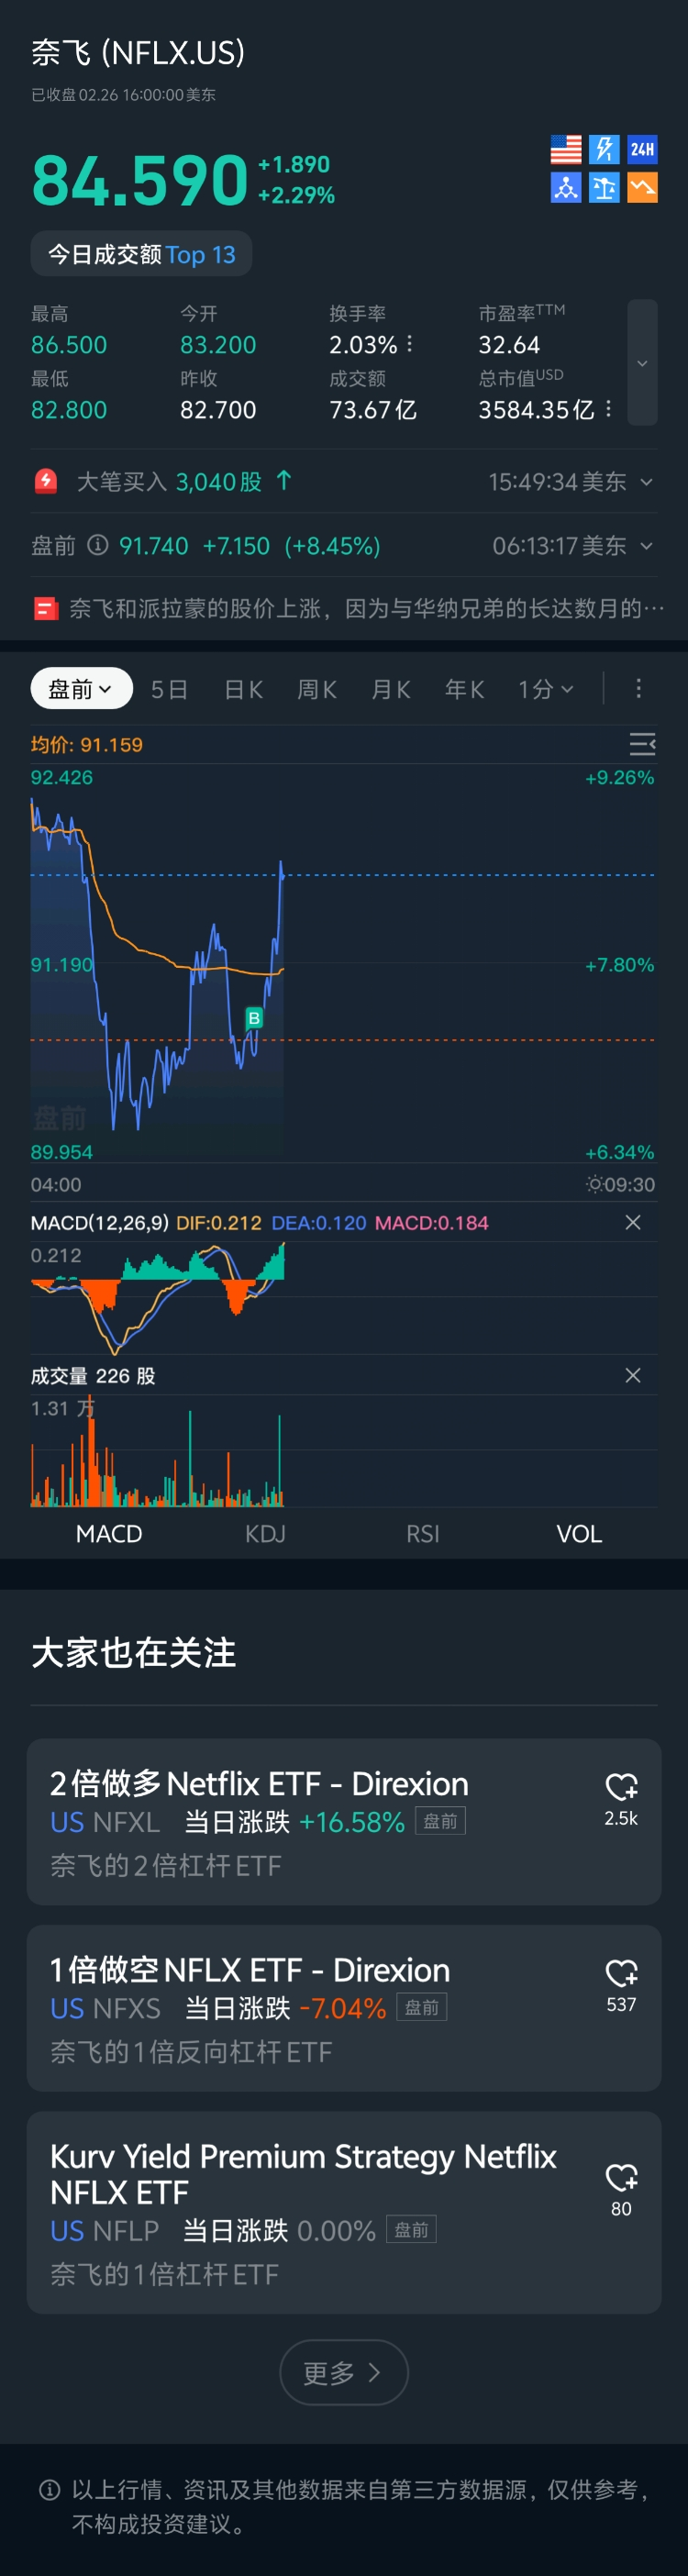Image resolution: width=688 pixels, height=2576 pixels.
Task: Open chart options three-dot menu
Action: coord(638,688)
